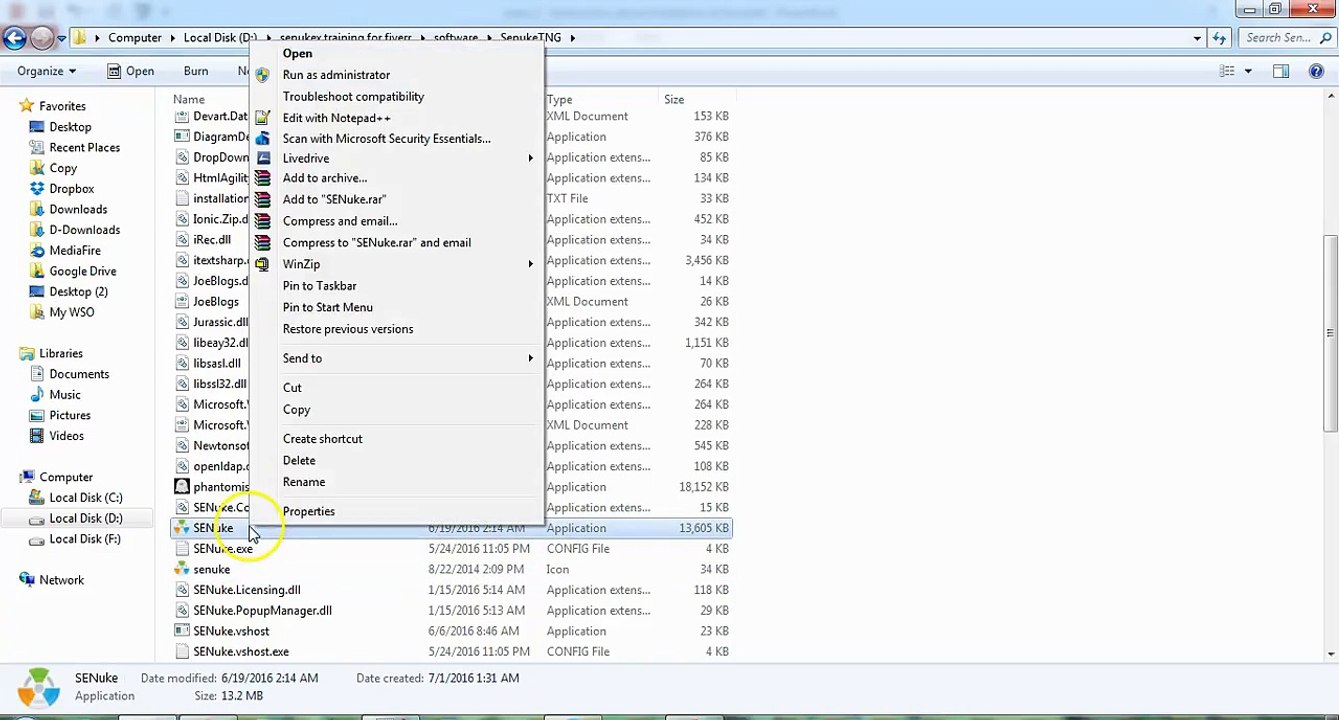Click the Microsoft Security Essentials scan icon
The image size is (1339, 720).
tap(262, 139)
